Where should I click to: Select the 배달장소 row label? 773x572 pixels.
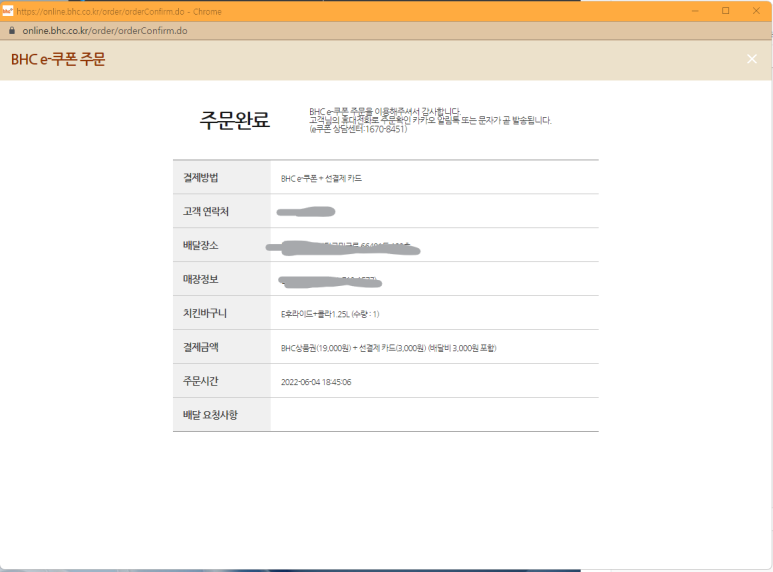pyautogui.click(x=201, y=246)
